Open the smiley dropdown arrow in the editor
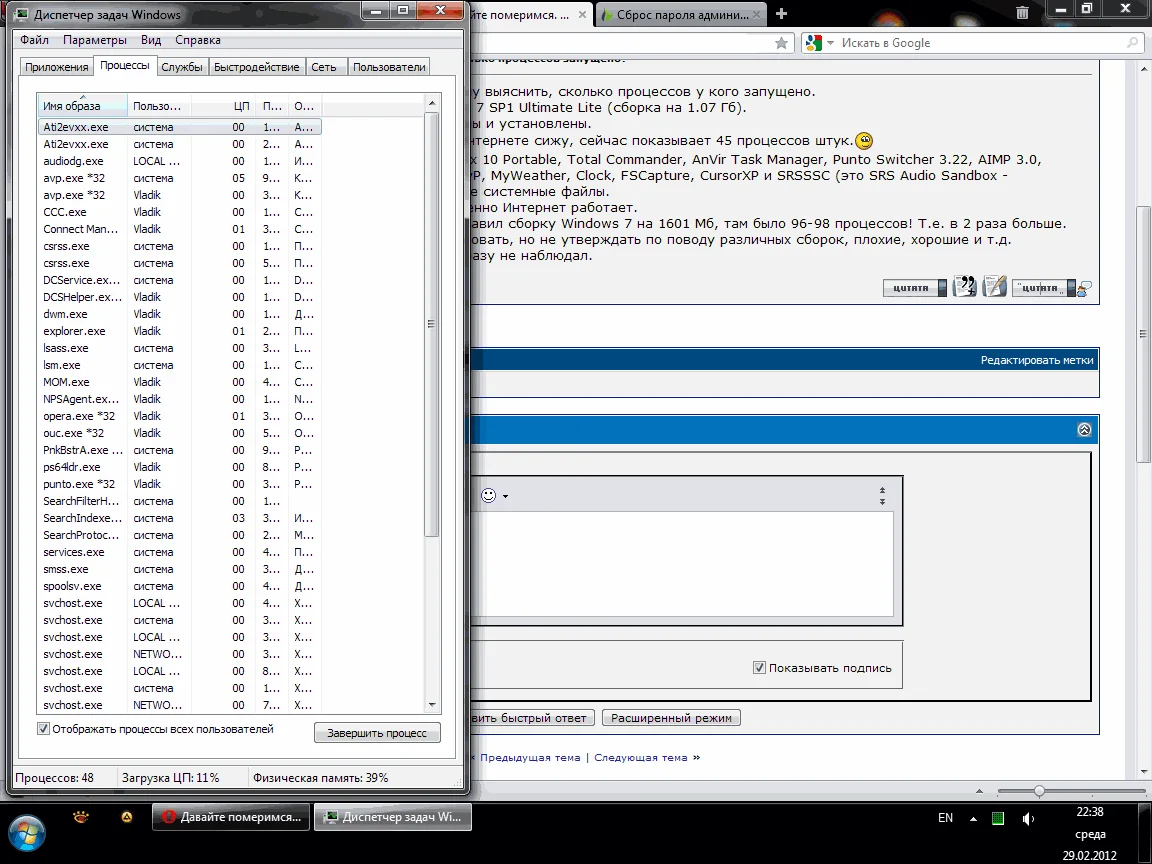 (x=505, y=497)
